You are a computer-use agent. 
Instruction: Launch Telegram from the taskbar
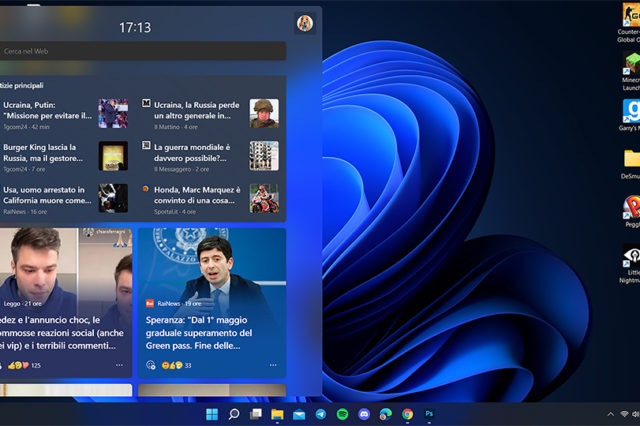[x=320, y=414]
